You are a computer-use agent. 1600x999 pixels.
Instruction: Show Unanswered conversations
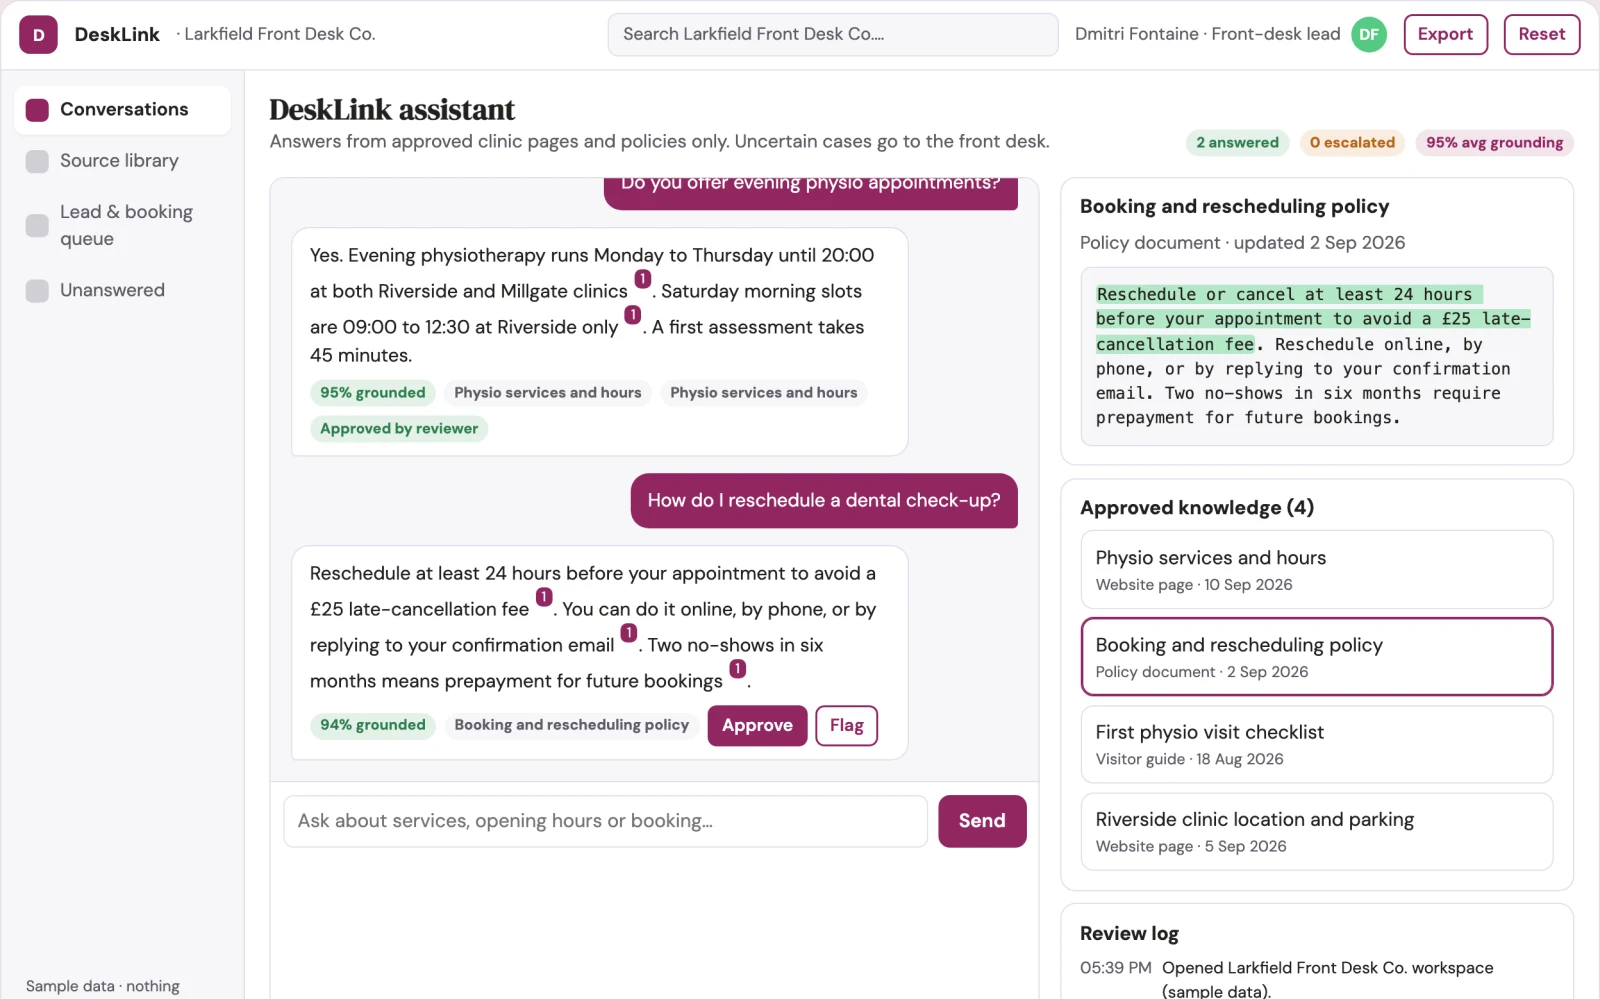pyautogui.click(x=123, y=291)
